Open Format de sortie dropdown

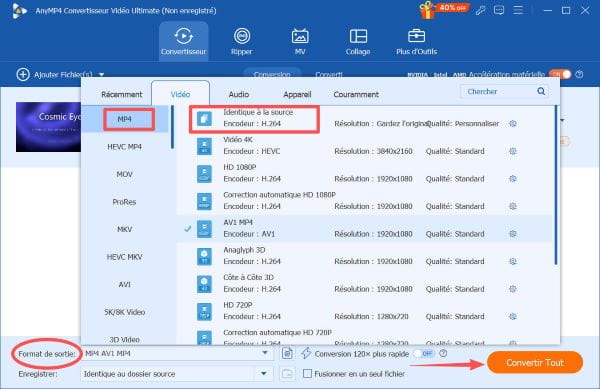coord(265,353)
